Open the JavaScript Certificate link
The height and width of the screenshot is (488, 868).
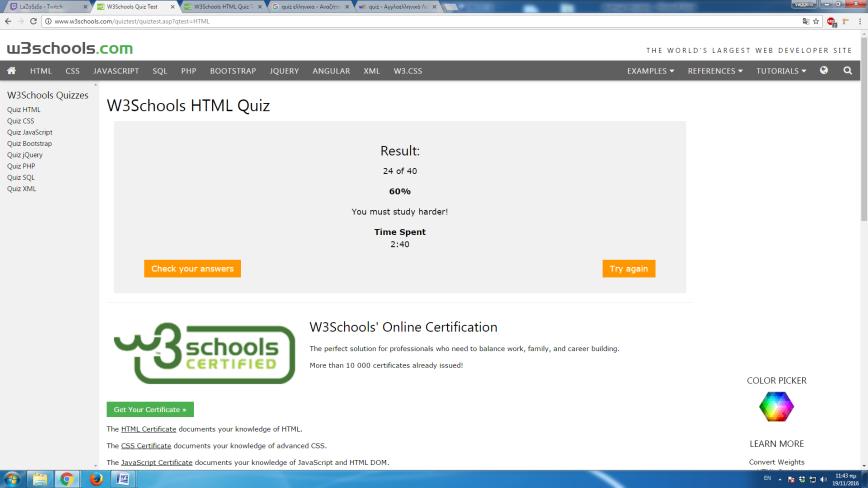click(x=157, y=462)
